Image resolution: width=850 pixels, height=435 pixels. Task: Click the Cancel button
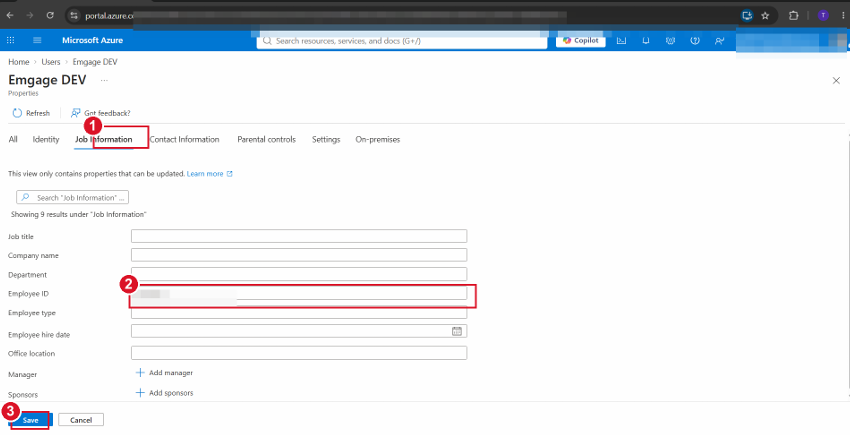(x=81, y=420)
